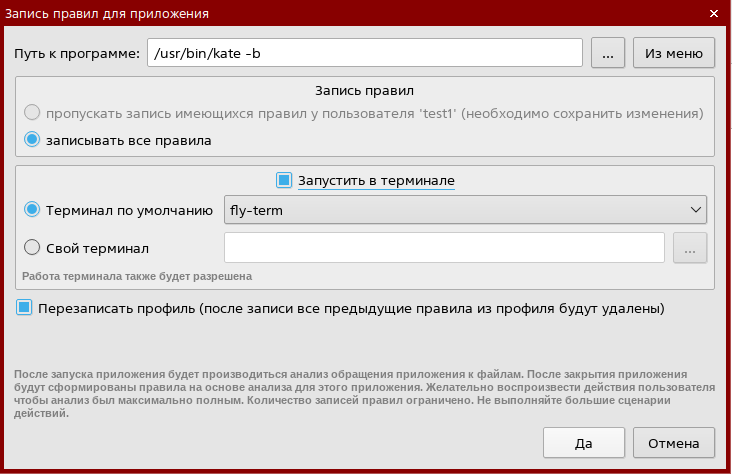Click the 'Работа терминала также будет разрешена' note
The height and width of the screenshot is (474, 732).
coord(137,276)
